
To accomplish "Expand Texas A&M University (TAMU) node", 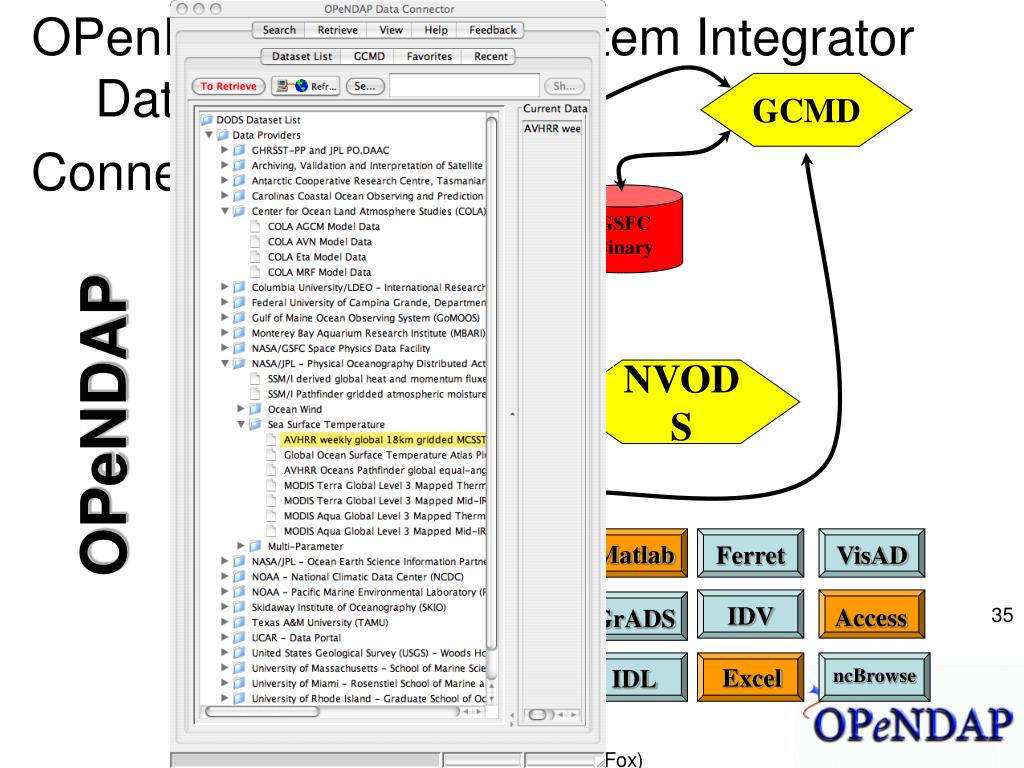I will (225, 622).
